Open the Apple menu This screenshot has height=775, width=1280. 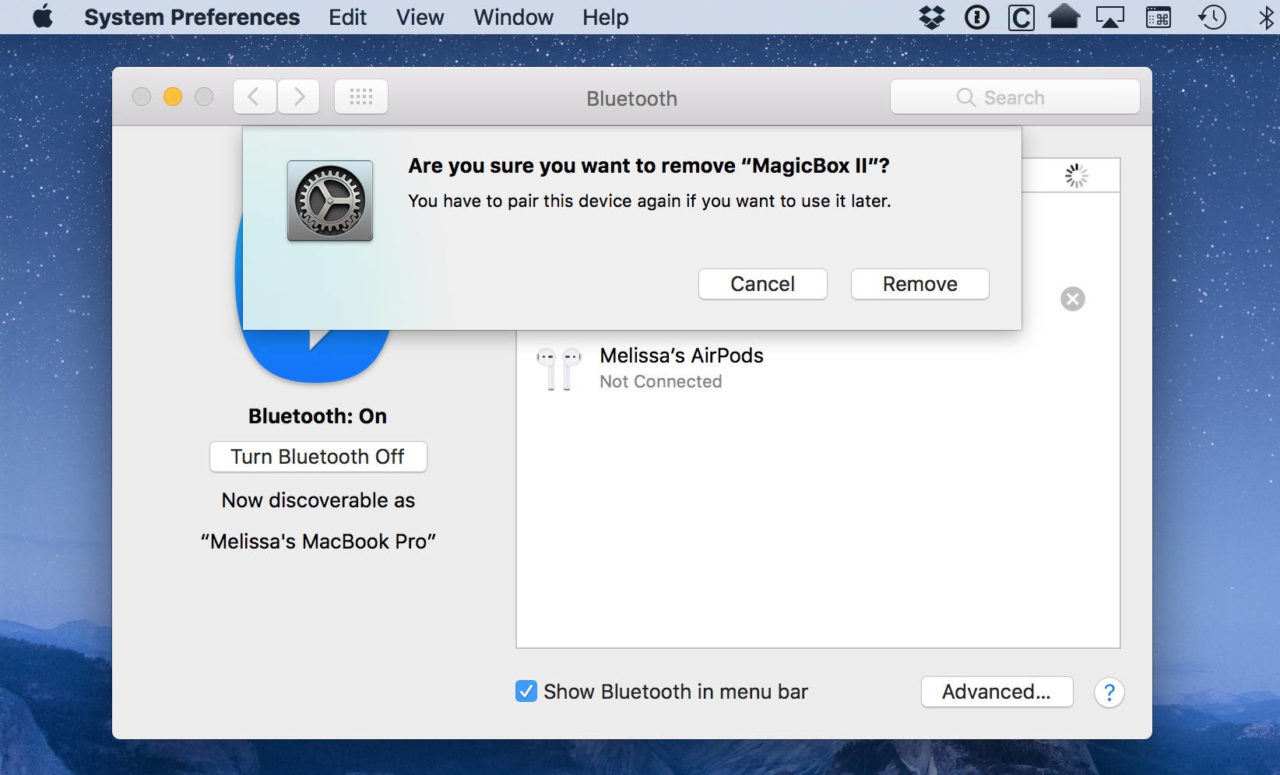click(x=42, y=17)
